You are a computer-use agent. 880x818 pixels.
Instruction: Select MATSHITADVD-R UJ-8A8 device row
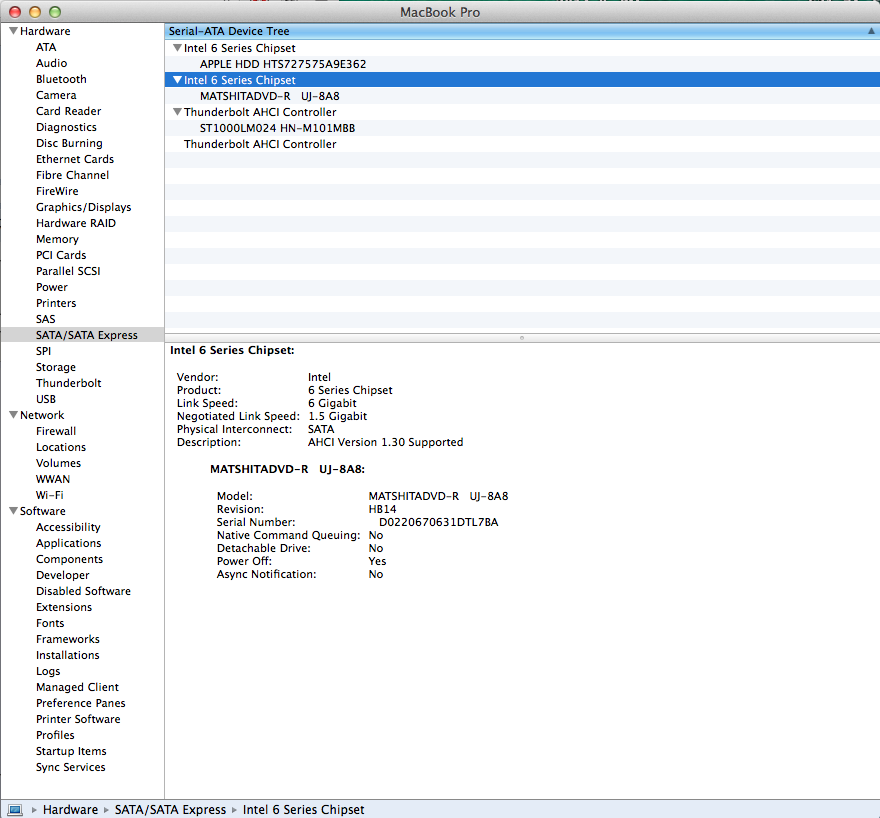click(522, 96)
